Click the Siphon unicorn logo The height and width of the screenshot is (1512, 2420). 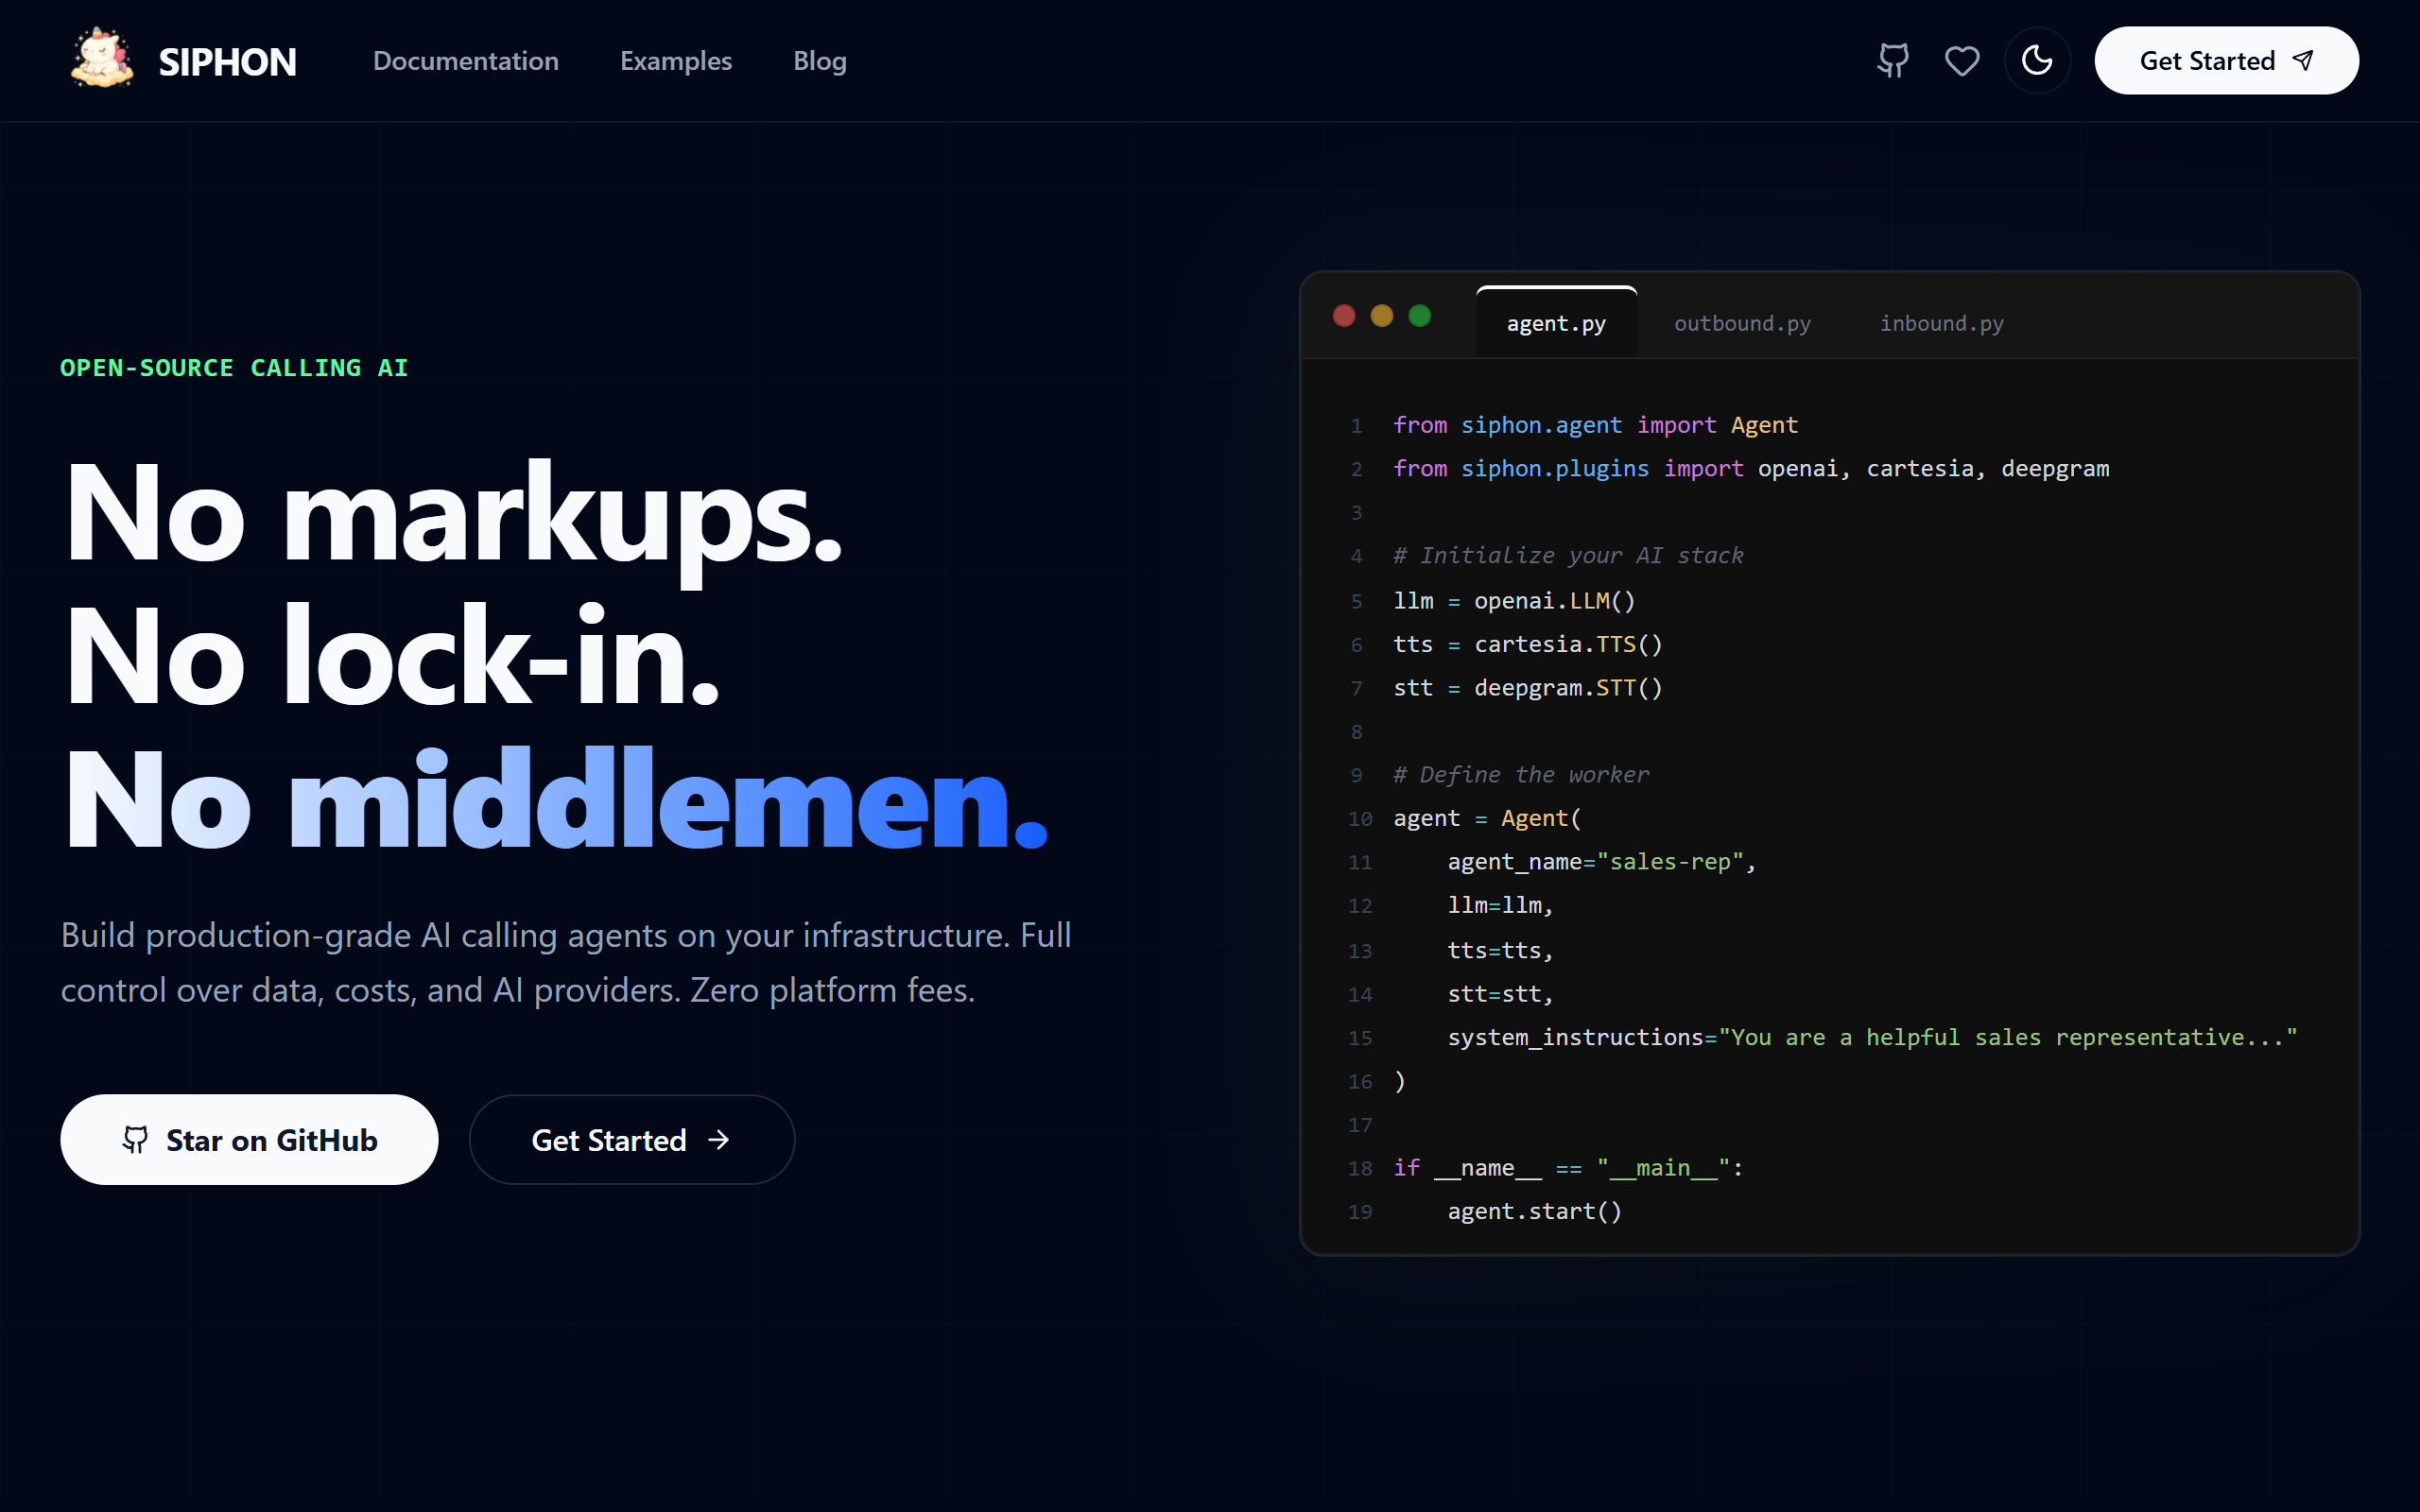(102, 59)
